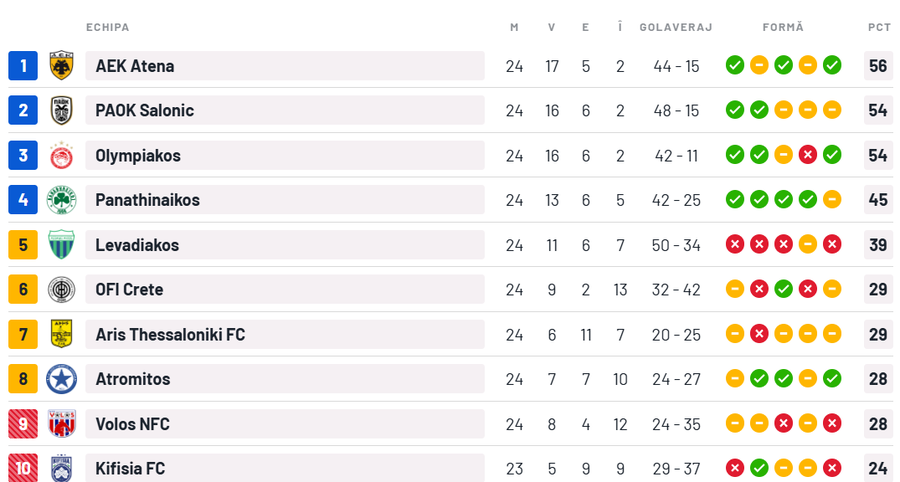This screenshot has width=900, height=482.
Task: Click the FORMĂ column header
Action: pyautogui.click(x=783, y=27)
